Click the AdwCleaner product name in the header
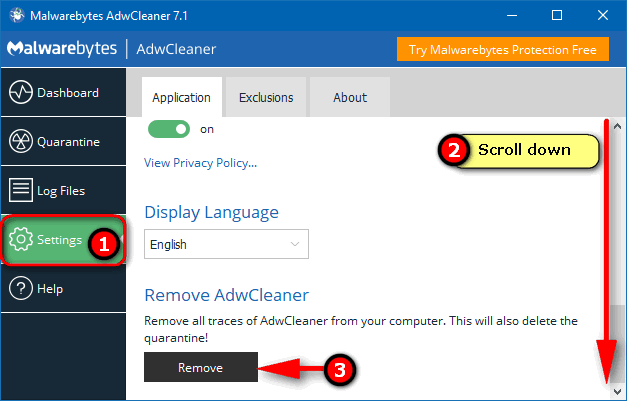 pos(176,49)
